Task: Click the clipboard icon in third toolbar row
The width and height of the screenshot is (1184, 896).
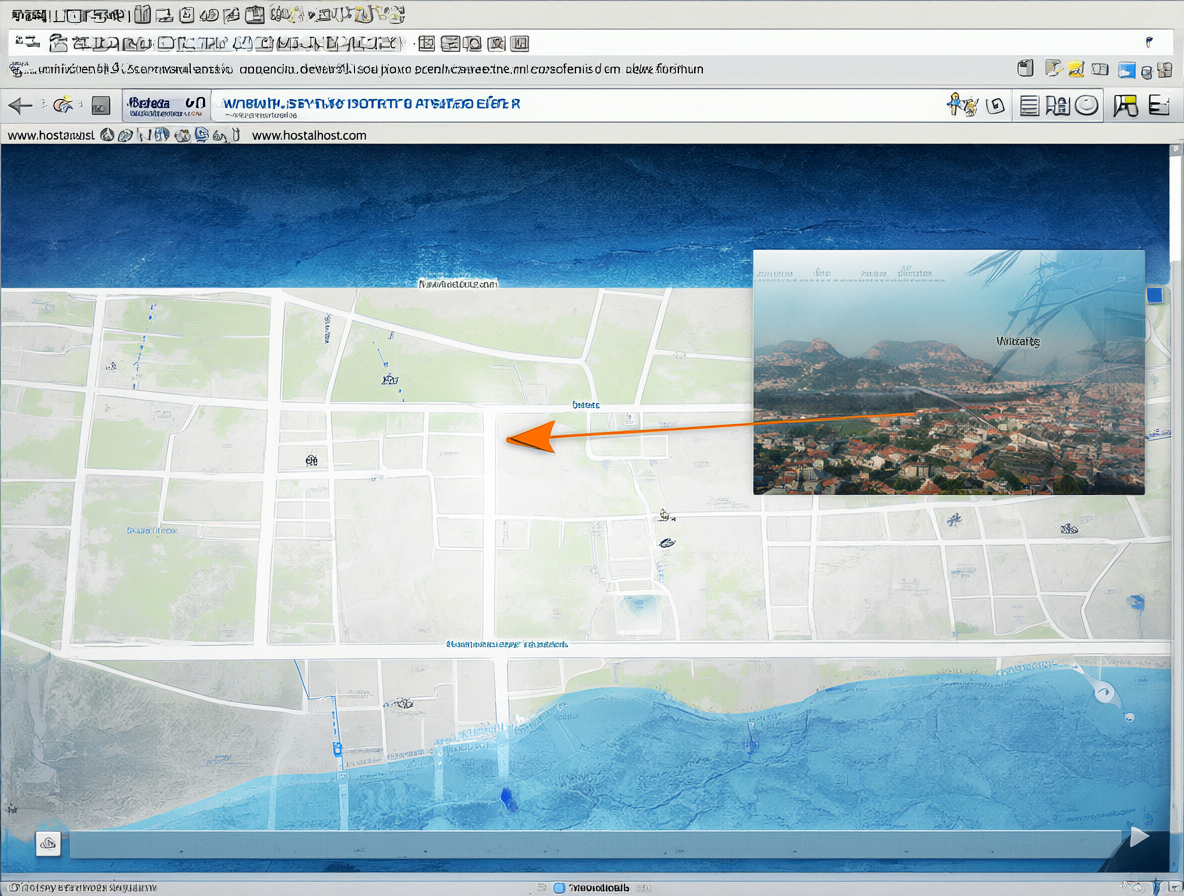Action: [x=1025, y=69]
